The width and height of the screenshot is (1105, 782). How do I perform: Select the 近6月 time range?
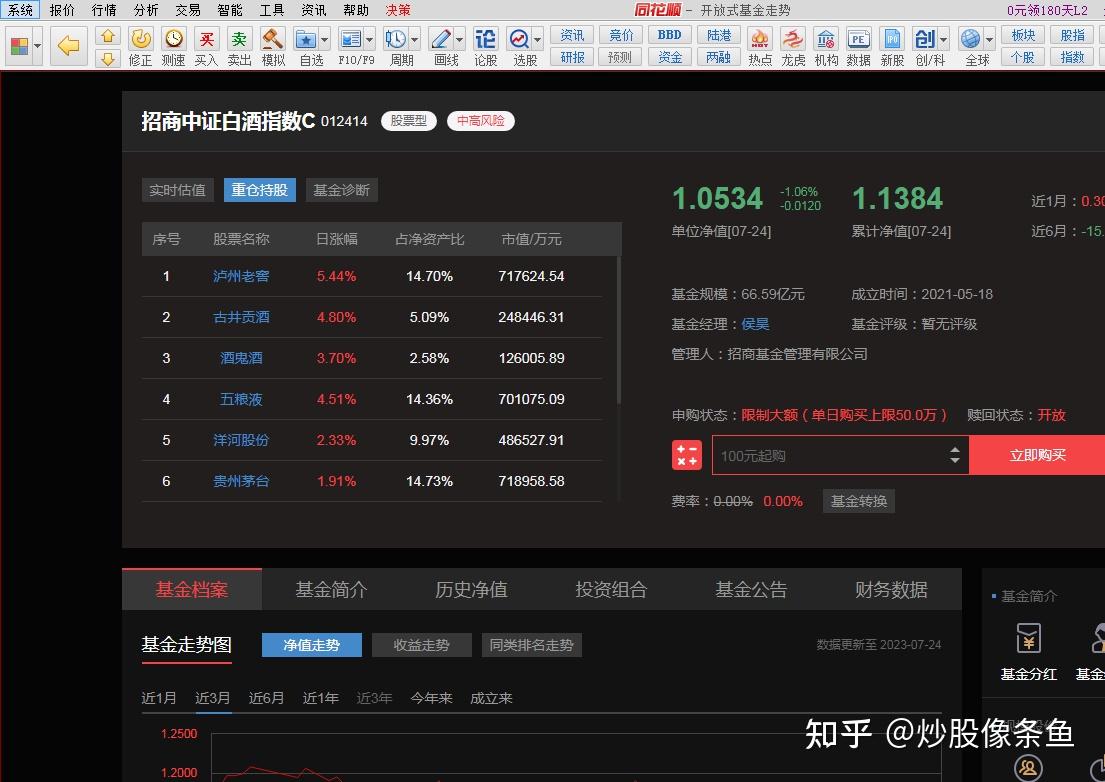pyautogui.click(x=266, y=698)
